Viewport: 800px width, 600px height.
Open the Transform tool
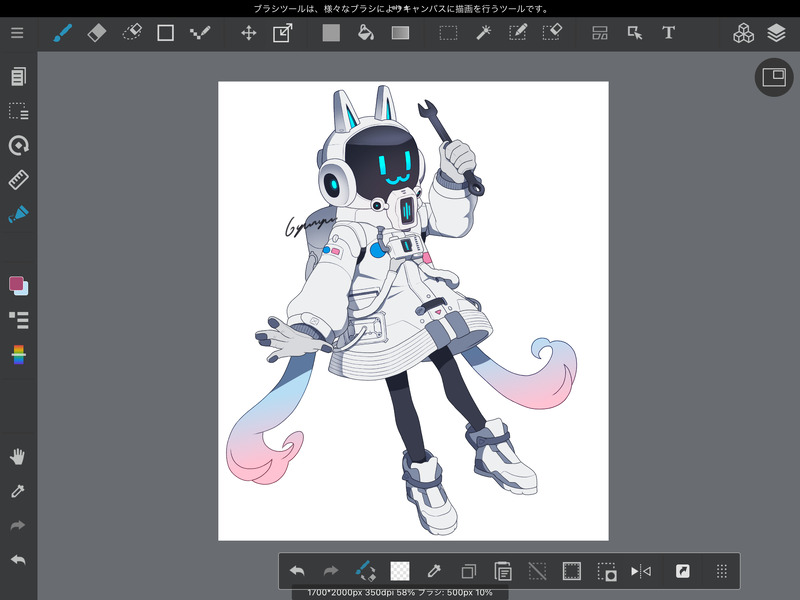tap(283, 33)
